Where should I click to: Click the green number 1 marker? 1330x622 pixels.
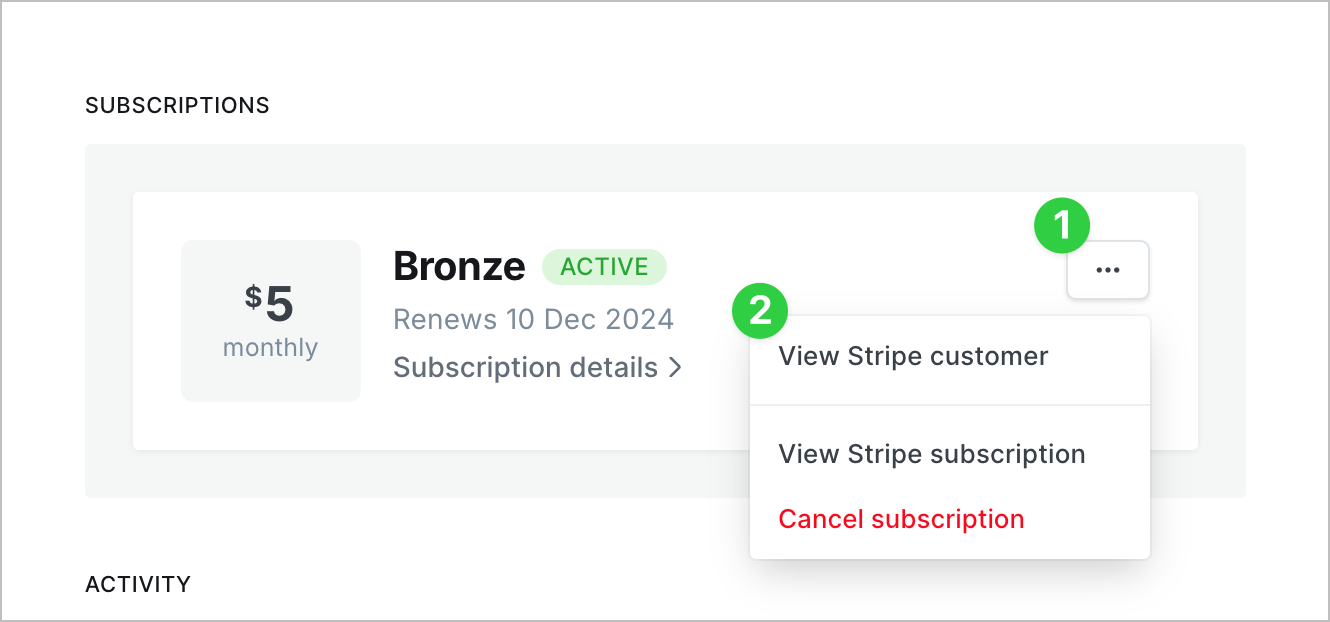coord(1061,225)
